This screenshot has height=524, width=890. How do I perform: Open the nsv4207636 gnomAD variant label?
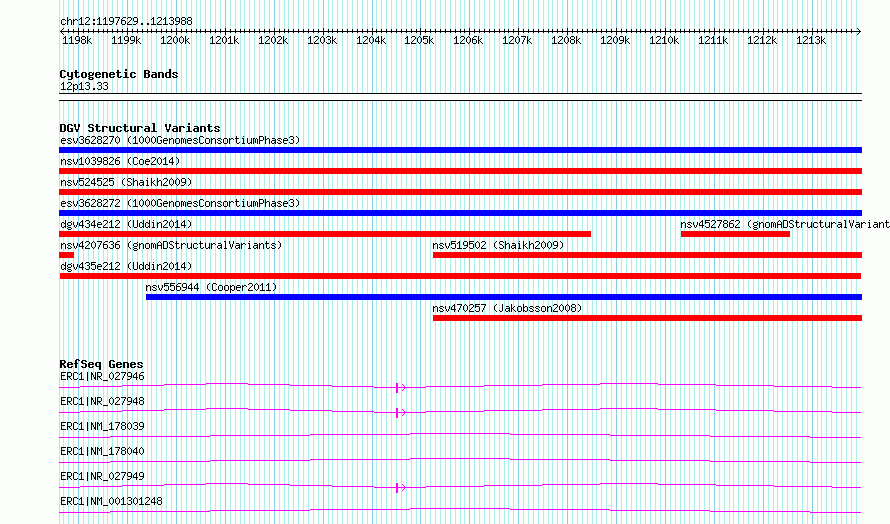coord(171,245)
